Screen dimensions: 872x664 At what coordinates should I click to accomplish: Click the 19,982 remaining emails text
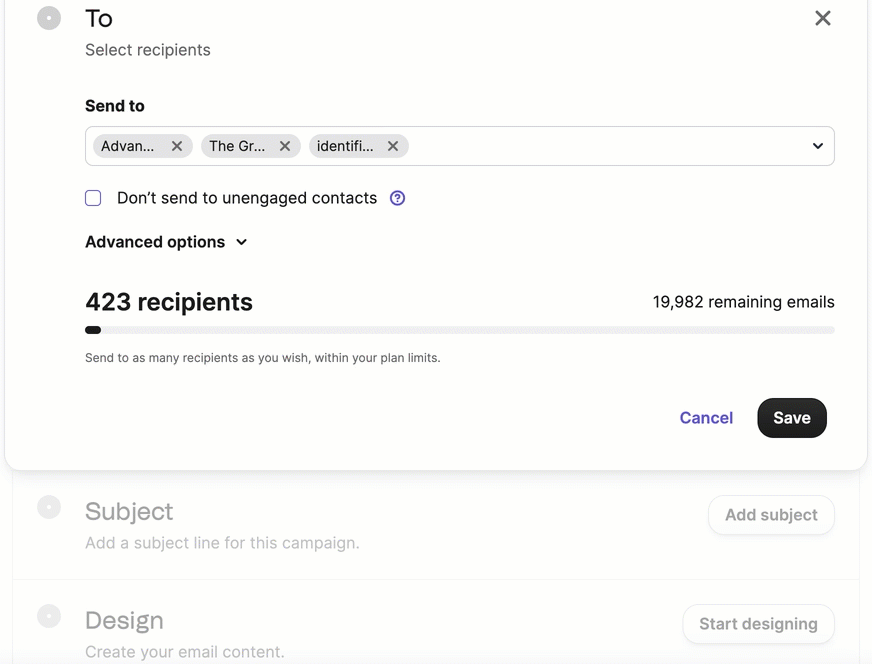744,302
